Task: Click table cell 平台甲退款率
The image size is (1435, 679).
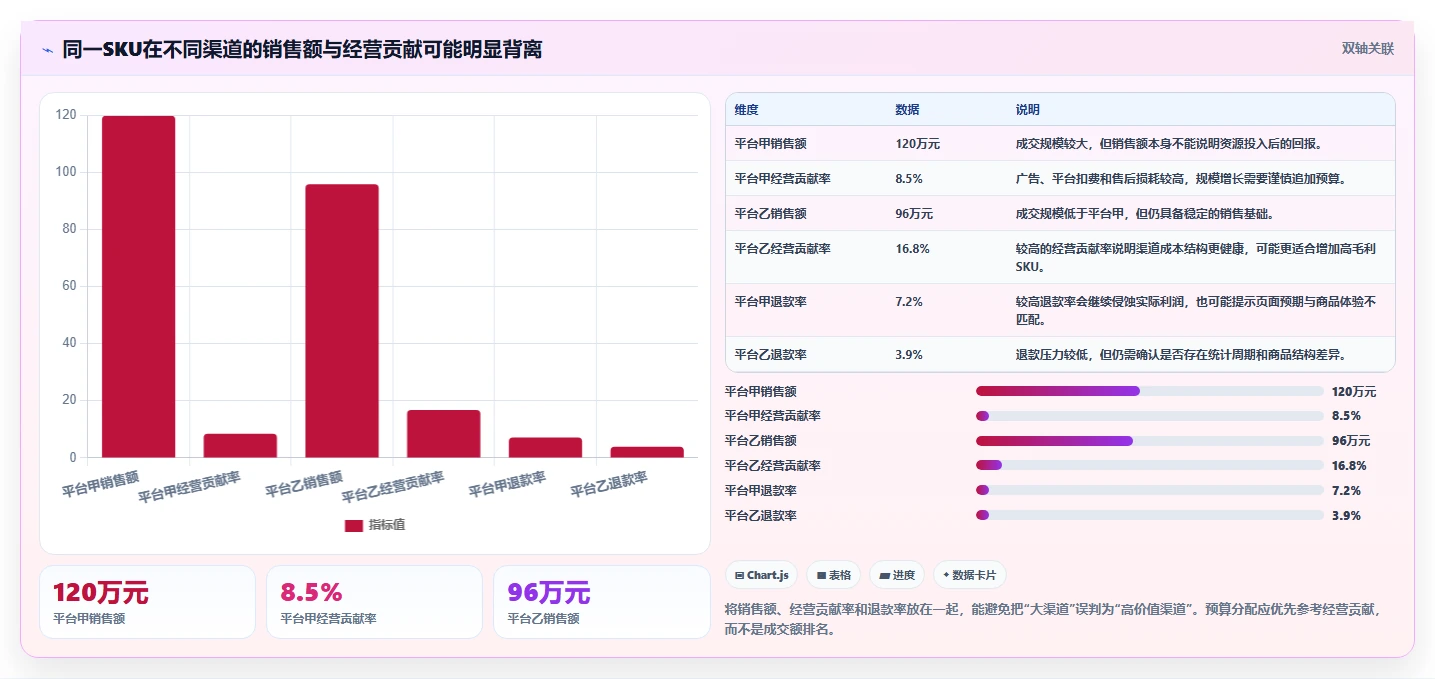Action: tap(770, 302)
